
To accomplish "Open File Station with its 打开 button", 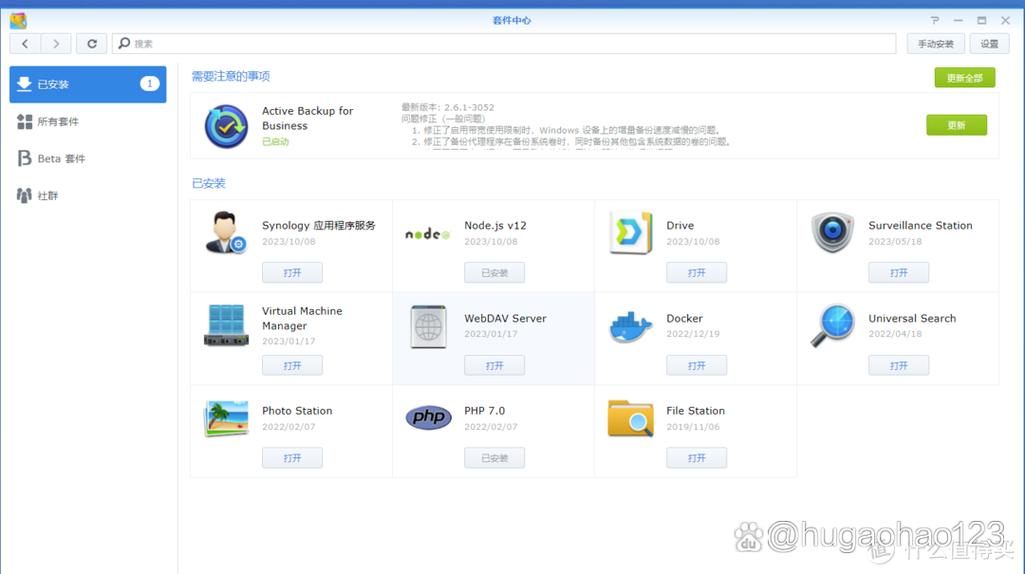I will tap(696, 458).
